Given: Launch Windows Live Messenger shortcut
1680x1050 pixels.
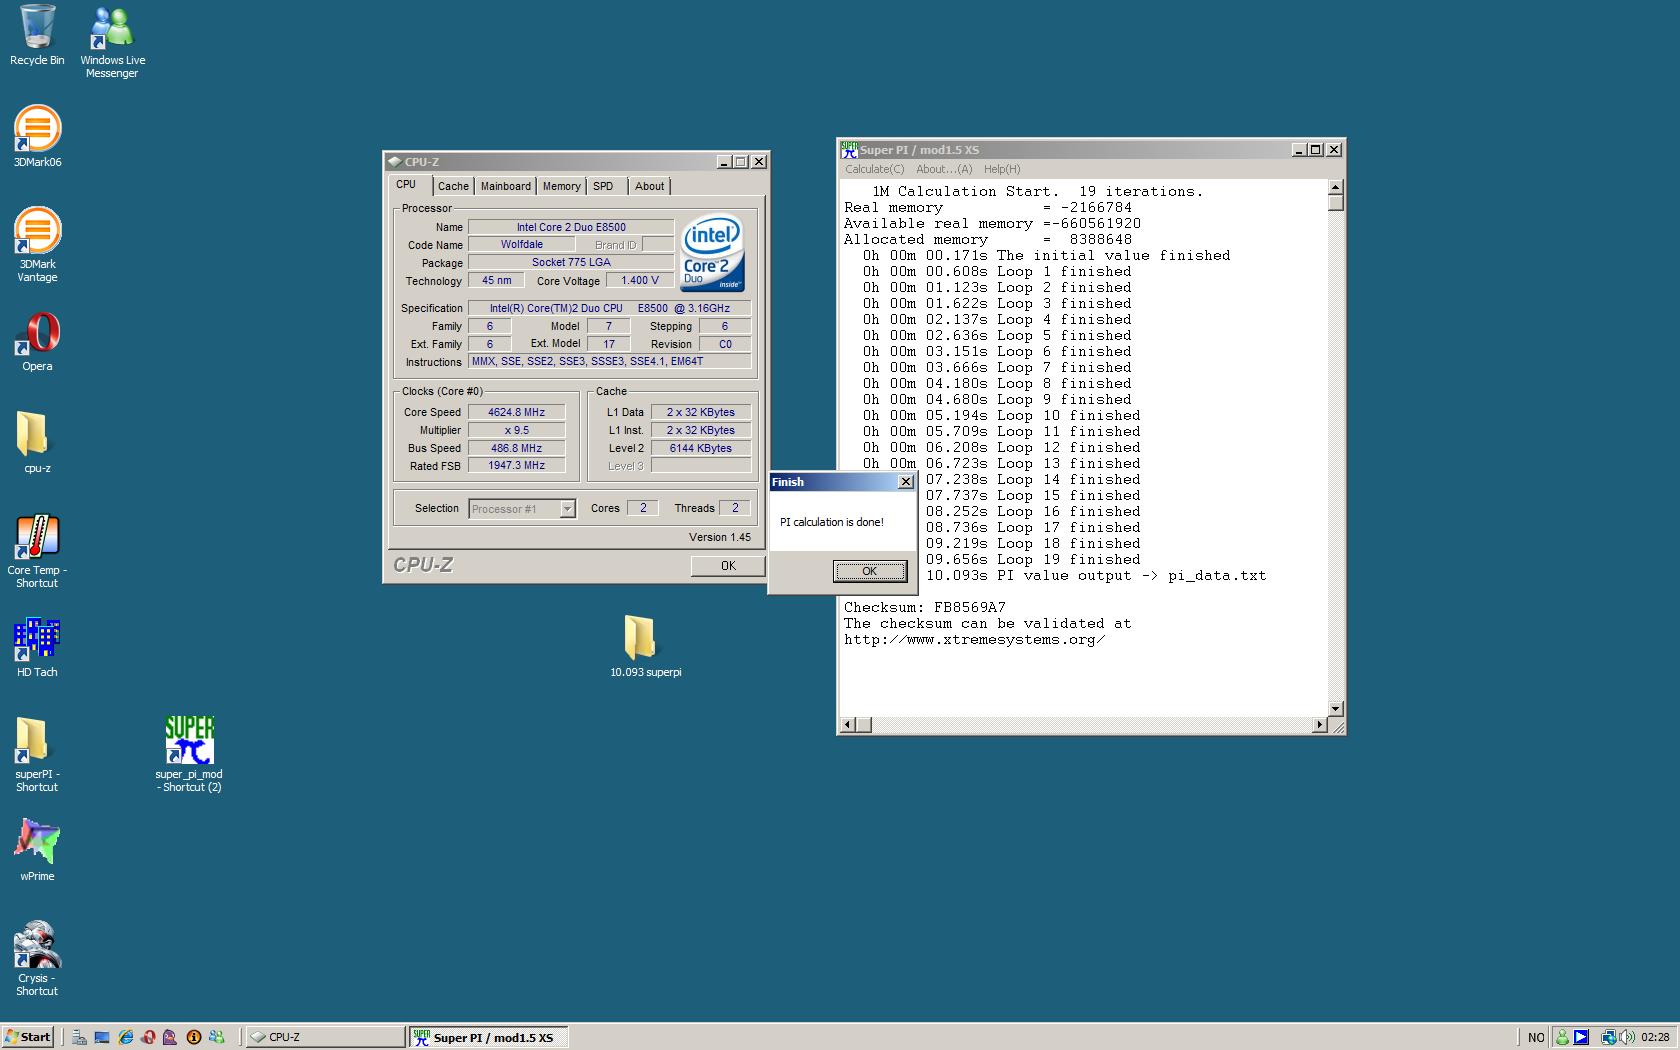Looking at the screenshot, I should 112,41.
